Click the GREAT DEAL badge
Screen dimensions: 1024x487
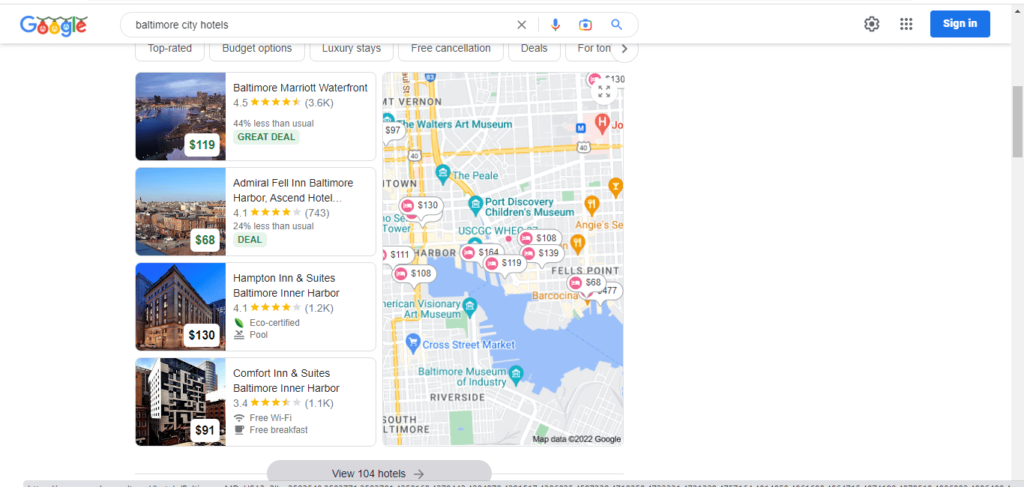266,137
